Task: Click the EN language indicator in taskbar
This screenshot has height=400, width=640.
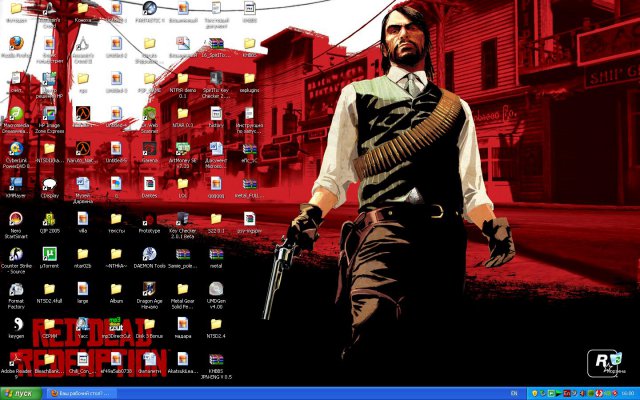Action: pyautogui.click(x=514, y=393)
